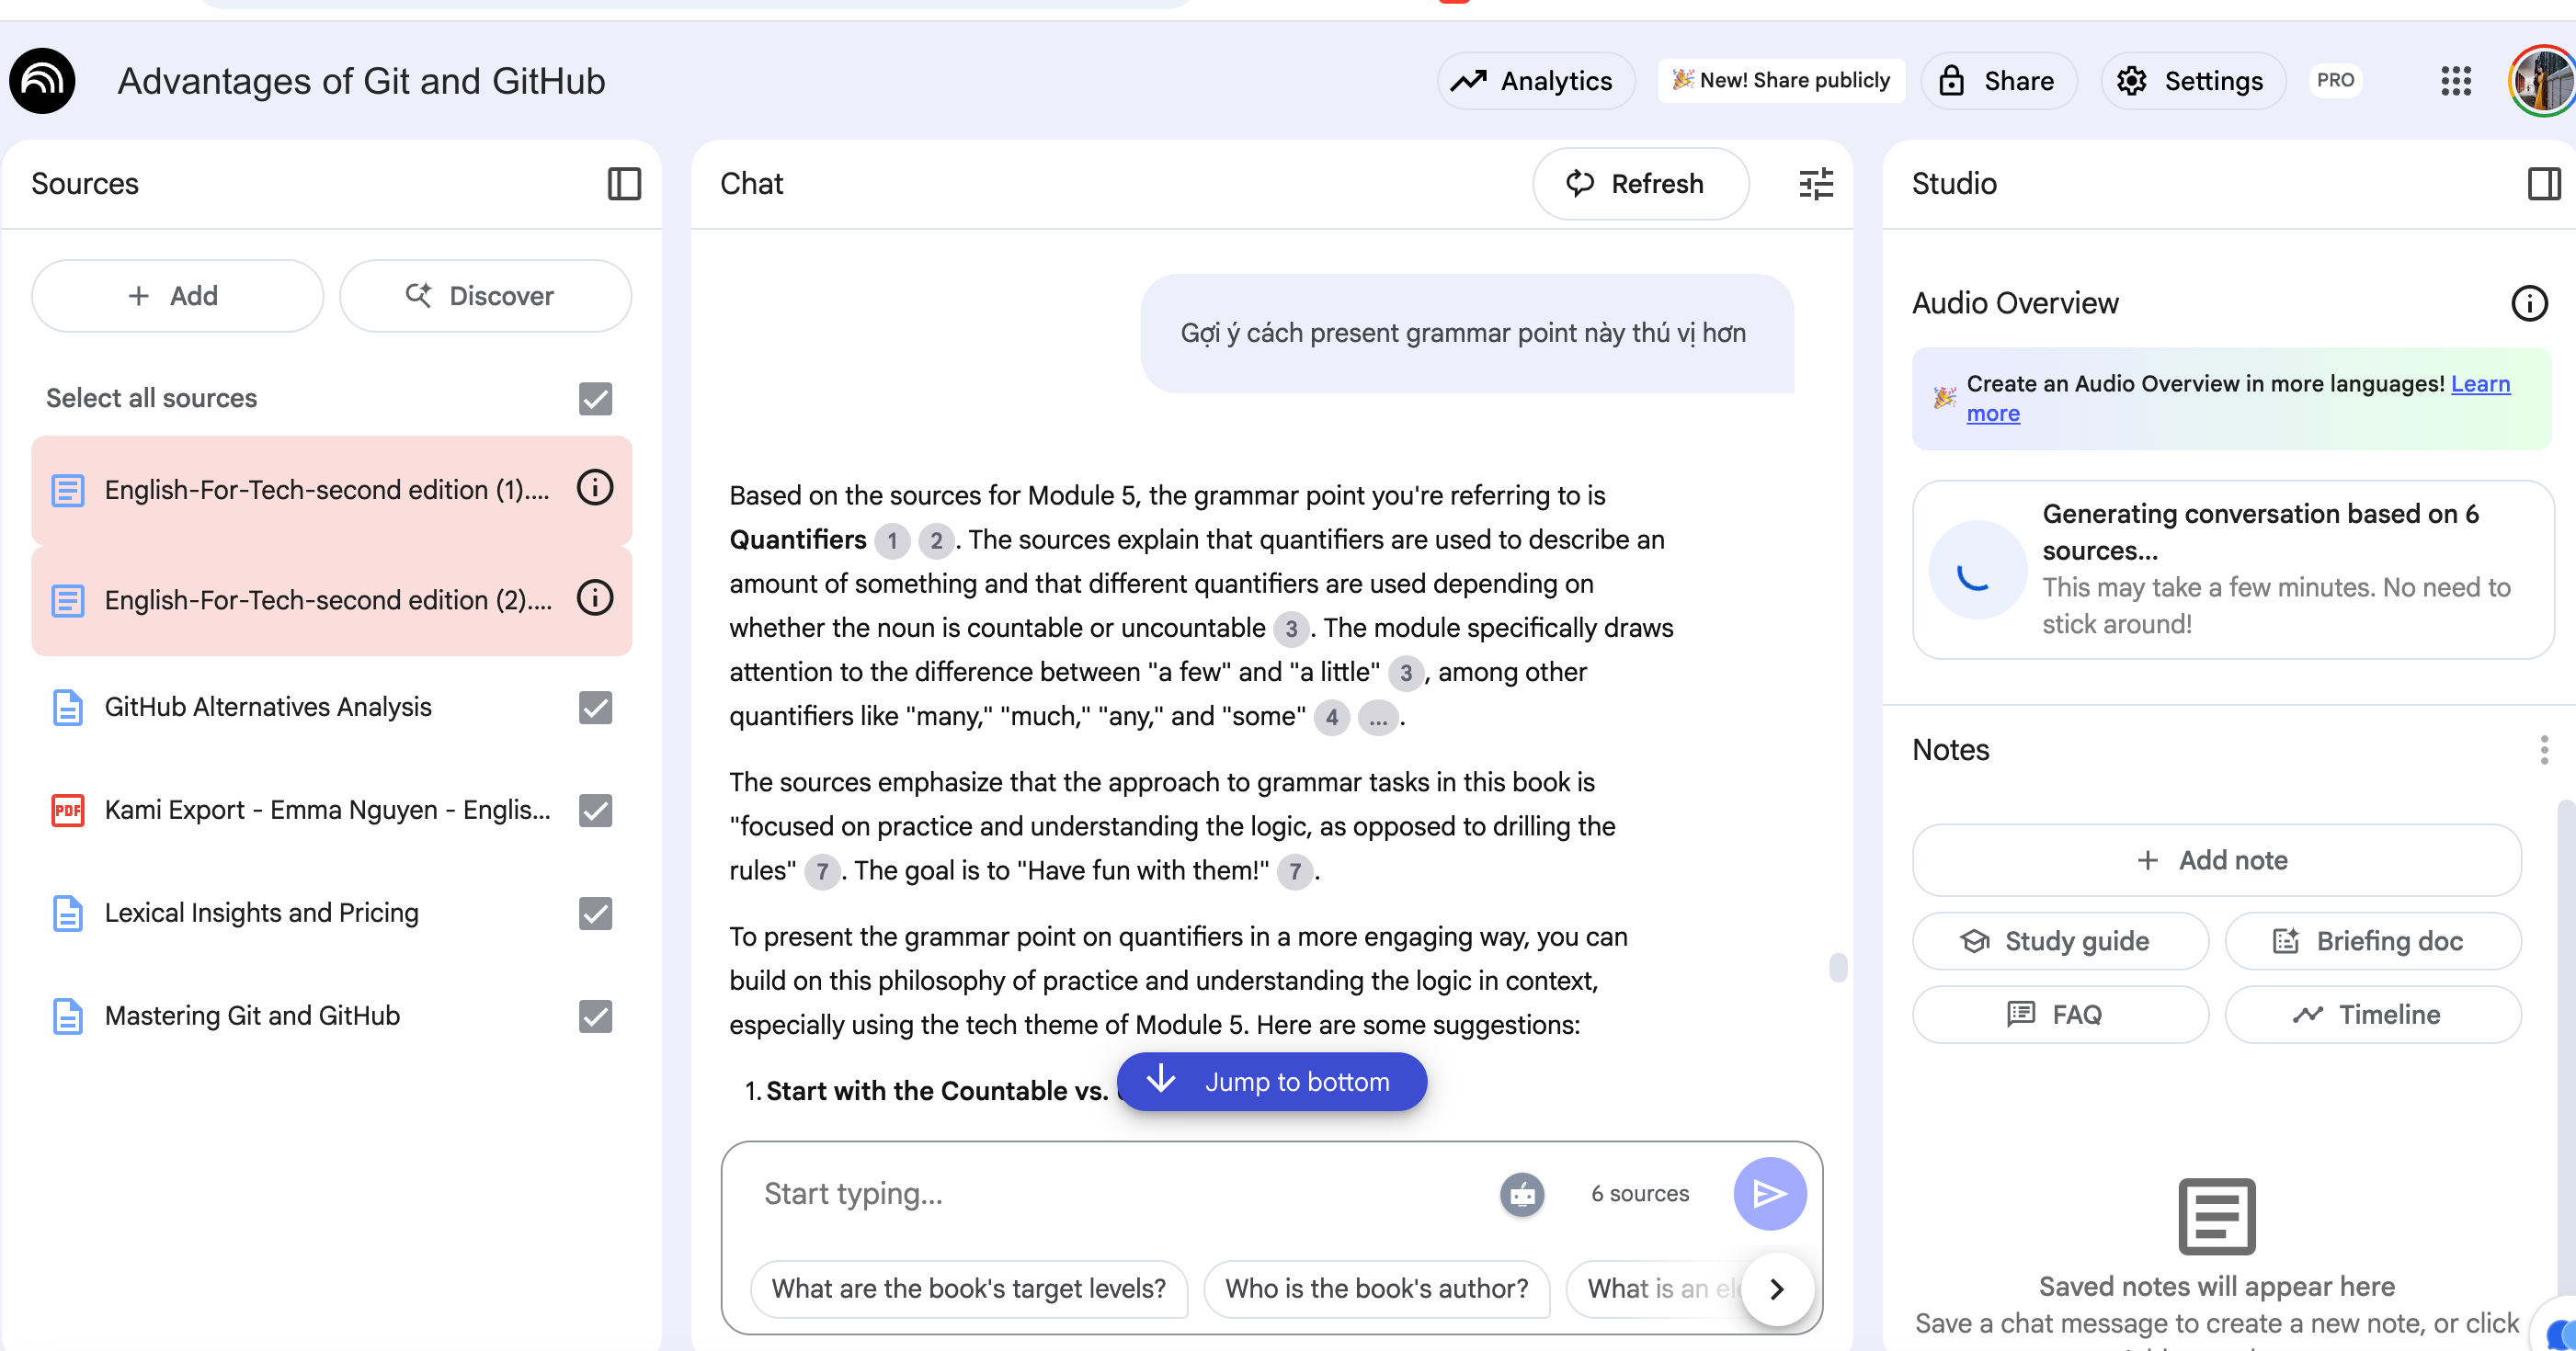
Task: Collapse the Sources panel icon
Action: (624, 184)
